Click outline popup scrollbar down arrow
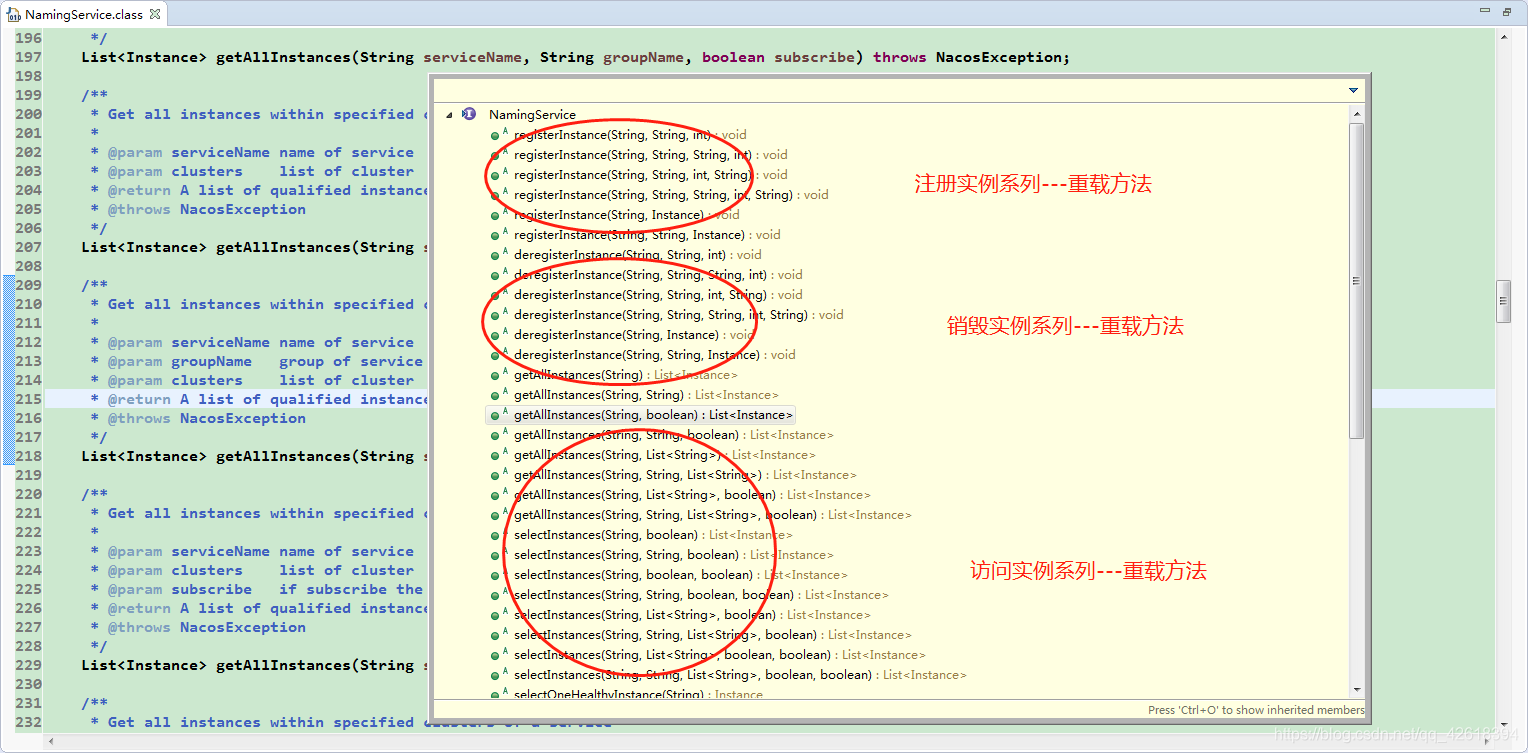This screenshot has height=753, width=1528. (x=1357, y=689)
